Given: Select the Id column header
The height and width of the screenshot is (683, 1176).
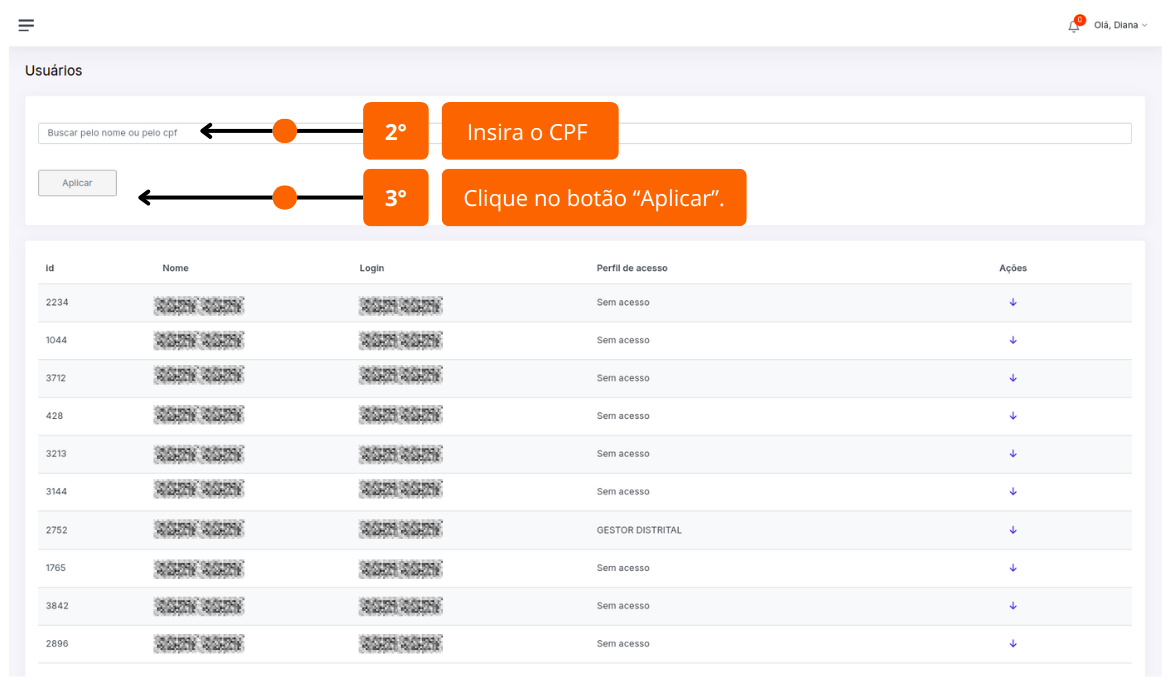Looking at the screenshot, I should click(50, 268).
